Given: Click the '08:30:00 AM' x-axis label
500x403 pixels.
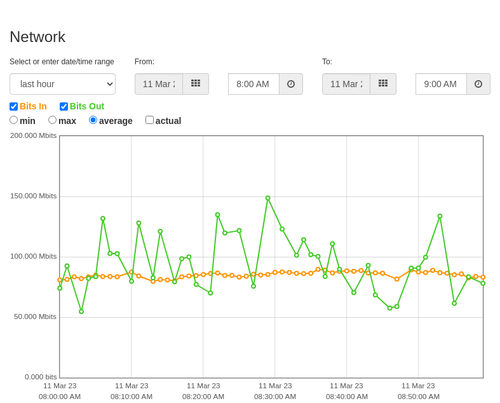Looking at the screenshot, I should [275, 397].
